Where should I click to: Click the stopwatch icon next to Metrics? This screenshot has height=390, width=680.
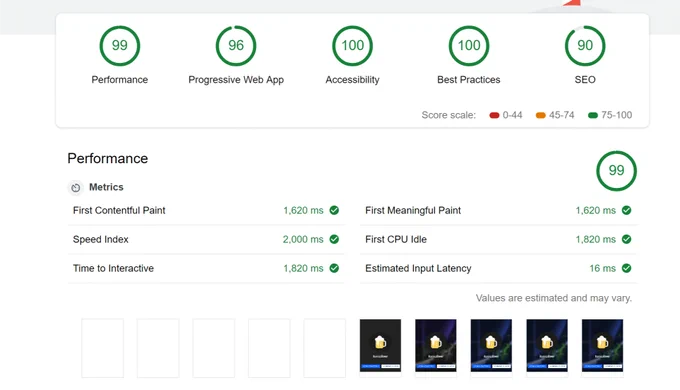tap(75, 187)
